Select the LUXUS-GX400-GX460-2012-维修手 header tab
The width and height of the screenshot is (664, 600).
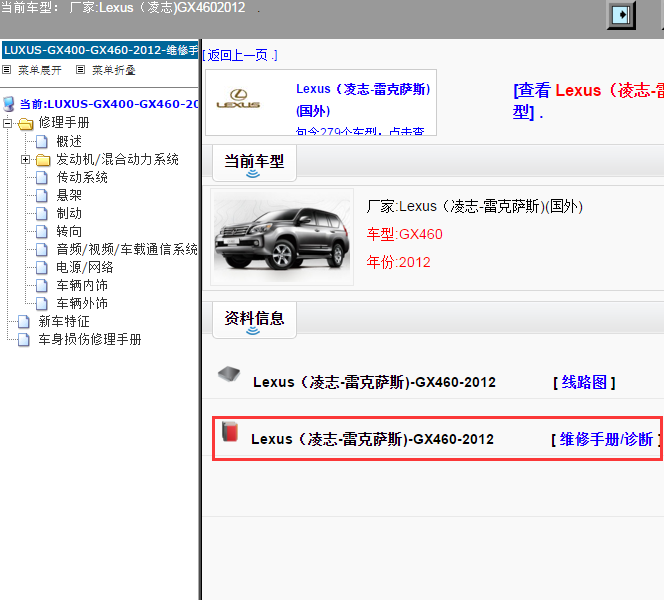(100, 50)
